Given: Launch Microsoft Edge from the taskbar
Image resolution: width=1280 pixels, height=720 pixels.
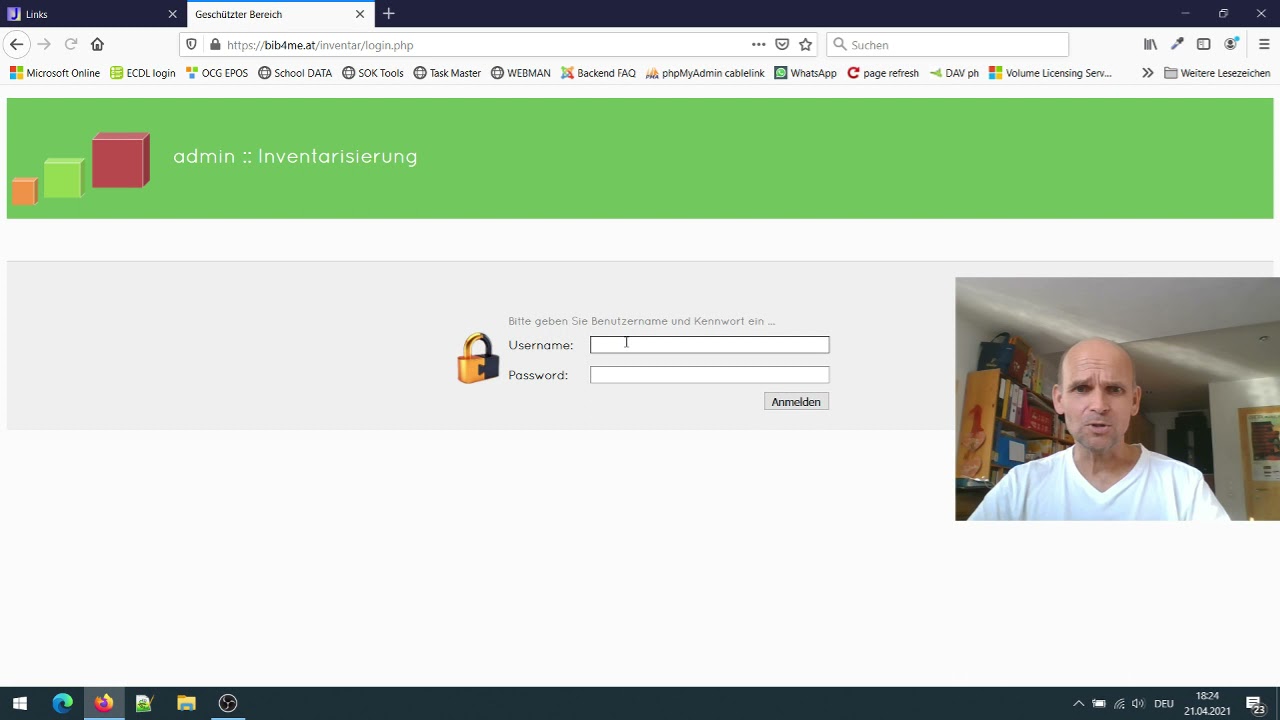Looking at the screenshot, I should (62, 703).
